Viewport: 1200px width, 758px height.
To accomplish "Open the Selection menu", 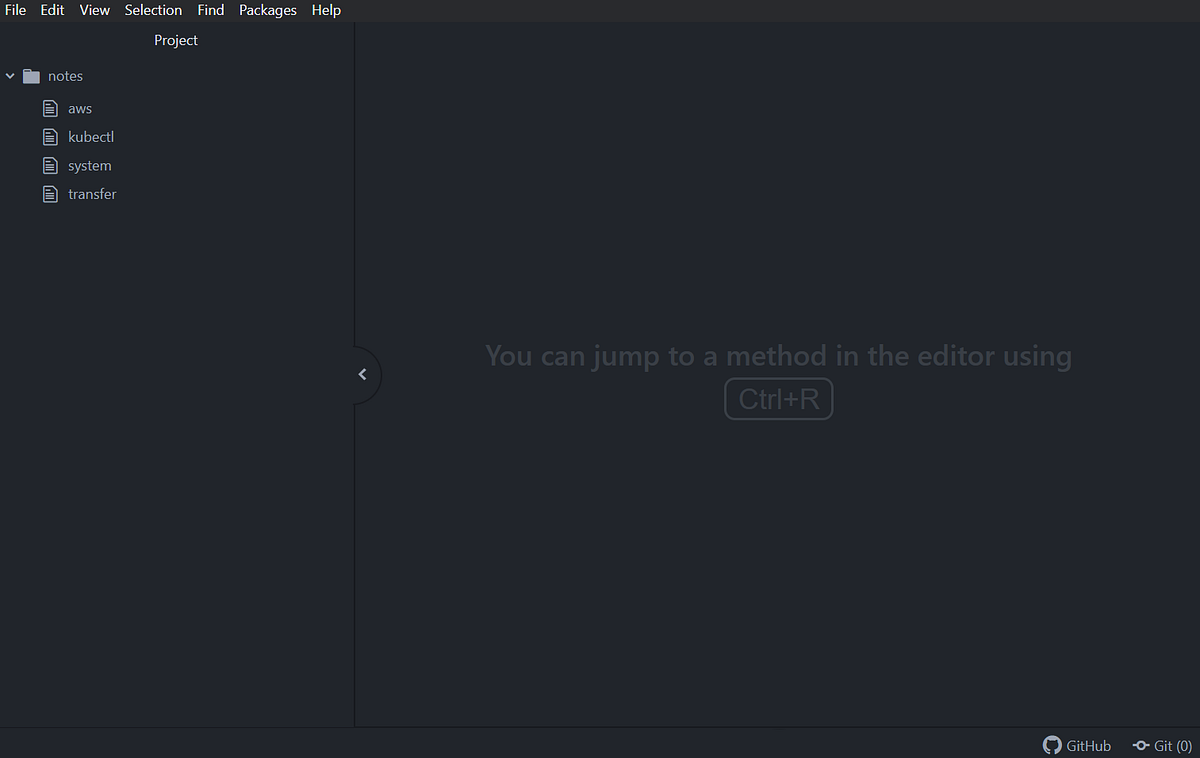I will coord(153,10).
